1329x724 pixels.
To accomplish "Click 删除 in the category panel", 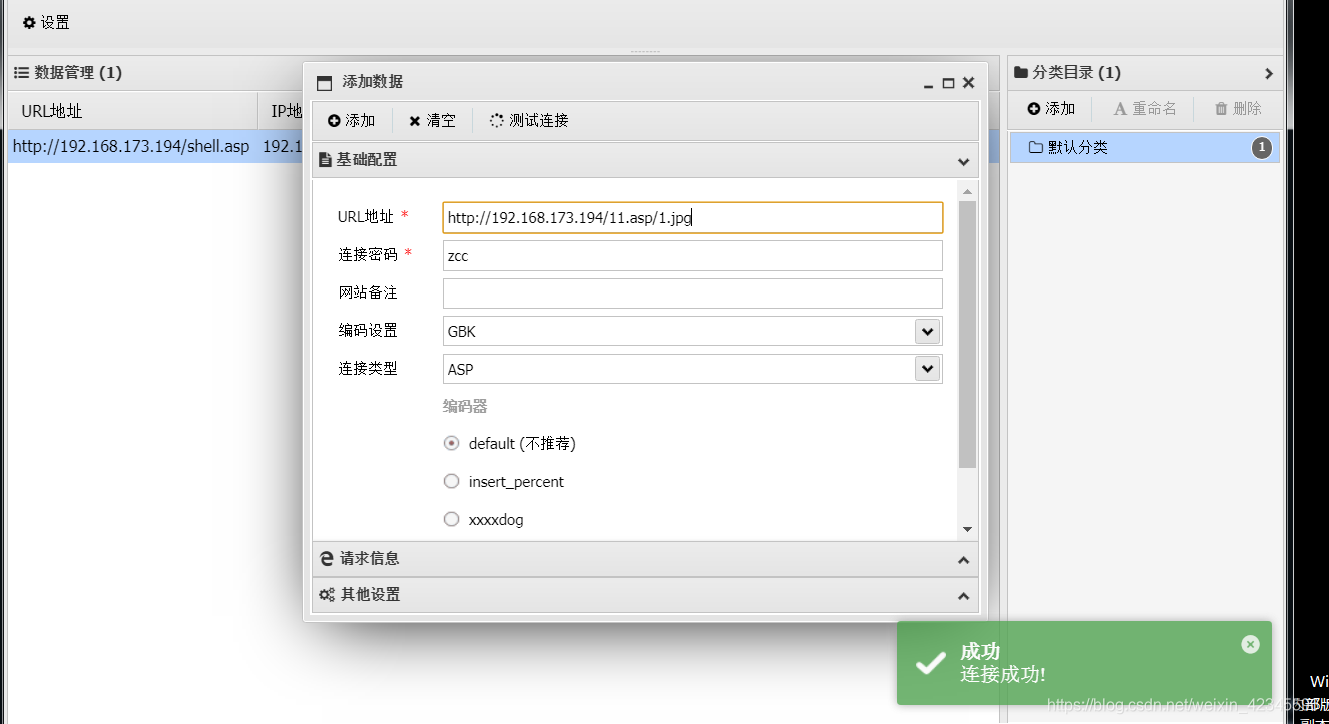I will coord(1238,108).
